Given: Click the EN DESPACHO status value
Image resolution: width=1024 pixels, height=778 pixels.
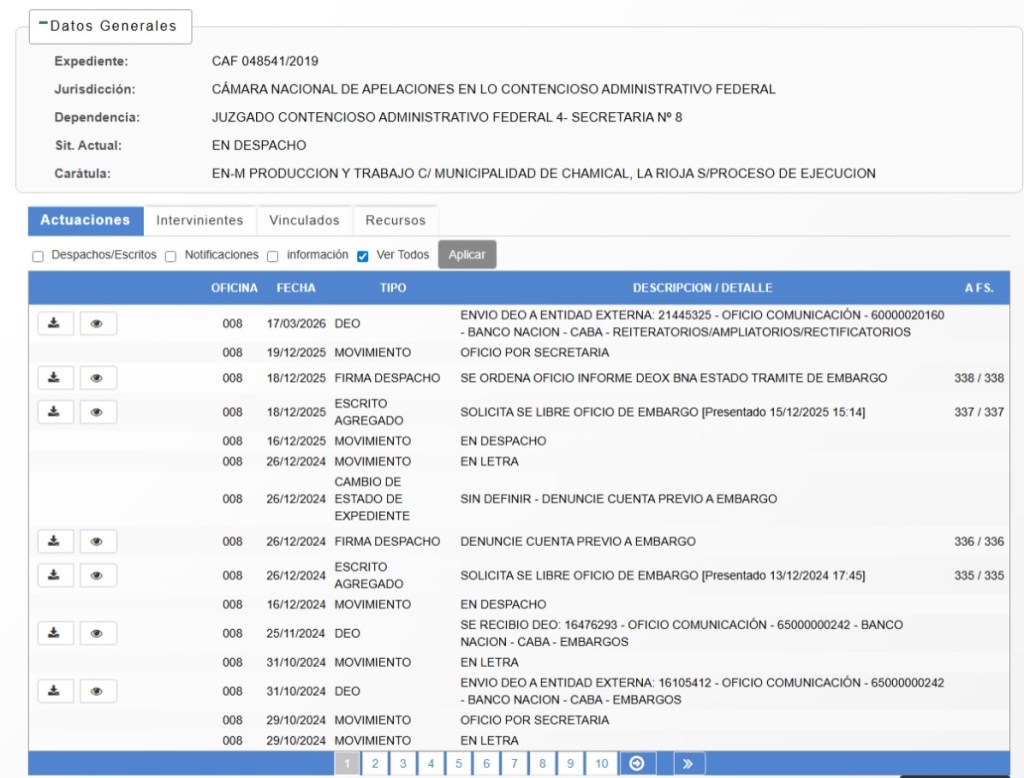Looking at the screenshot, I should (x=259, y=145).
